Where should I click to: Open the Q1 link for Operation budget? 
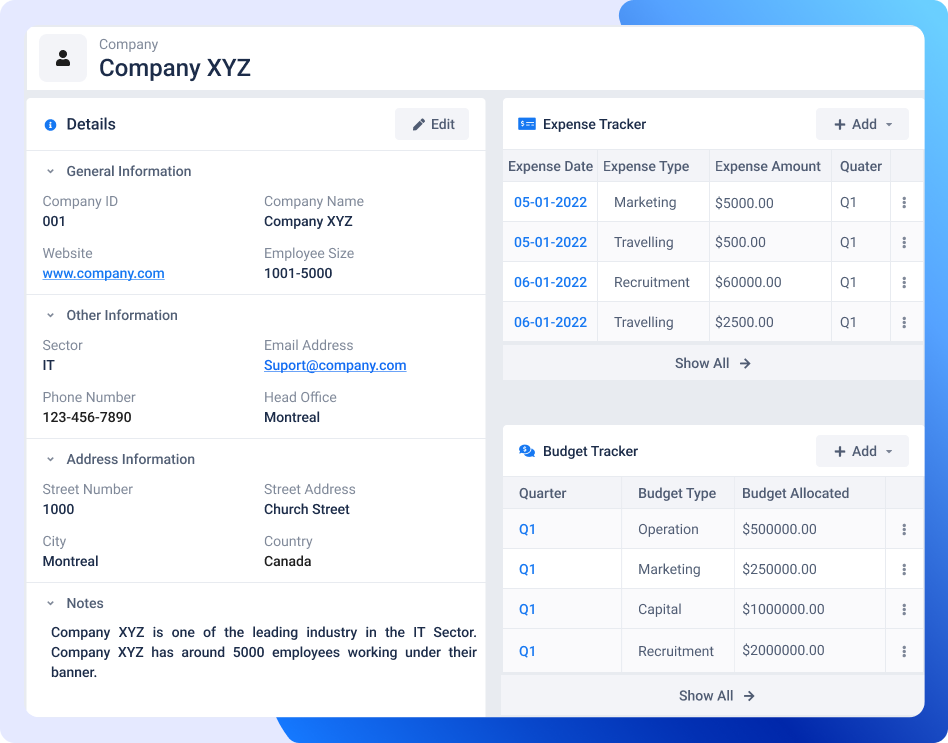coord(527,530)
